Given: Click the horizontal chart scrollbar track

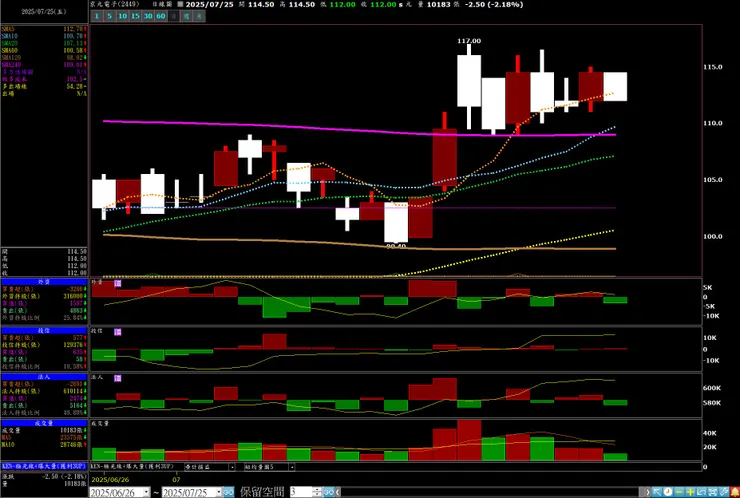Looking at the screenshot, I should click(491, 492).
